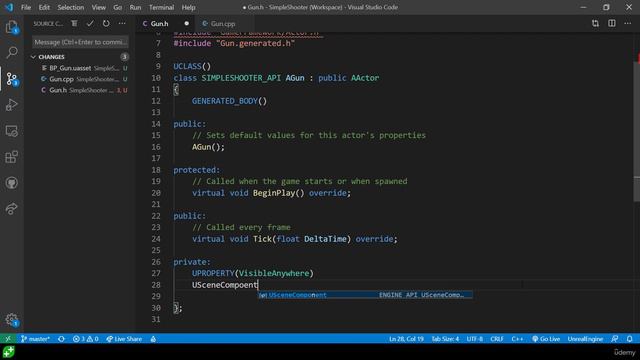
Task: Open the Selection menu
Action: [x=71, y=7]
